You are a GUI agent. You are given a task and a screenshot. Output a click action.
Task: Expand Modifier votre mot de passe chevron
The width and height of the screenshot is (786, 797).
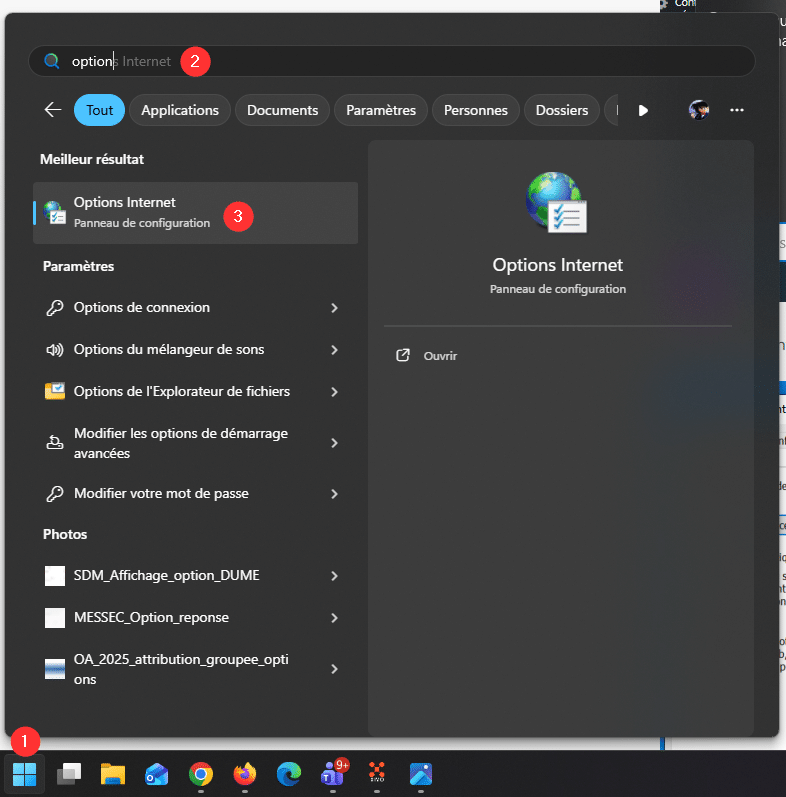pos(334,494)
